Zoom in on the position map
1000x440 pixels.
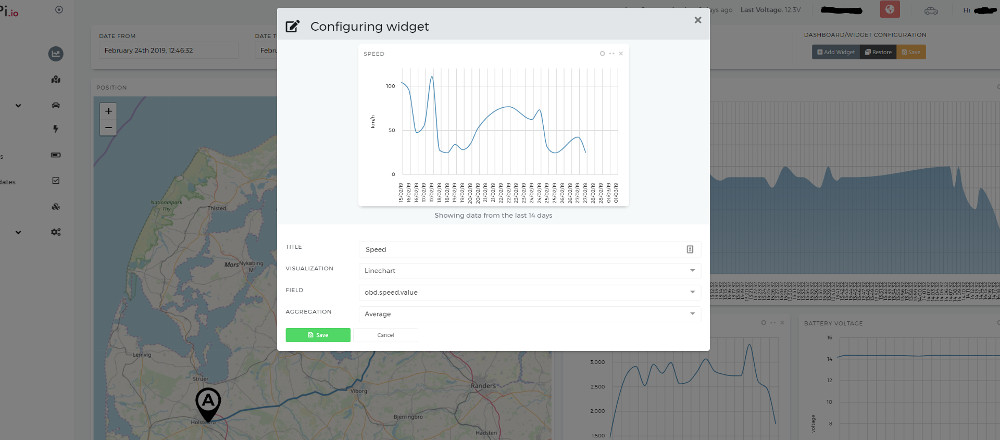tap(108, 111)
